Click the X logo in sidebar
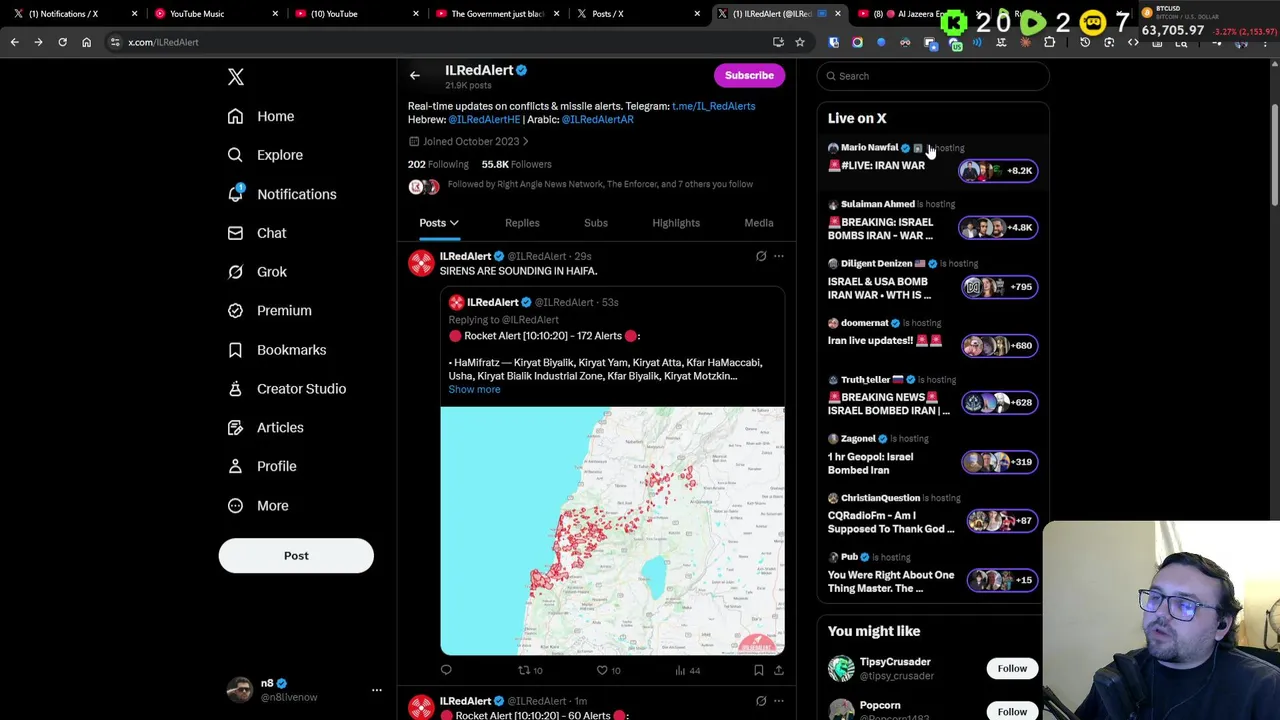The width and height of the screenshot is (1280, 720). (236, 77)
